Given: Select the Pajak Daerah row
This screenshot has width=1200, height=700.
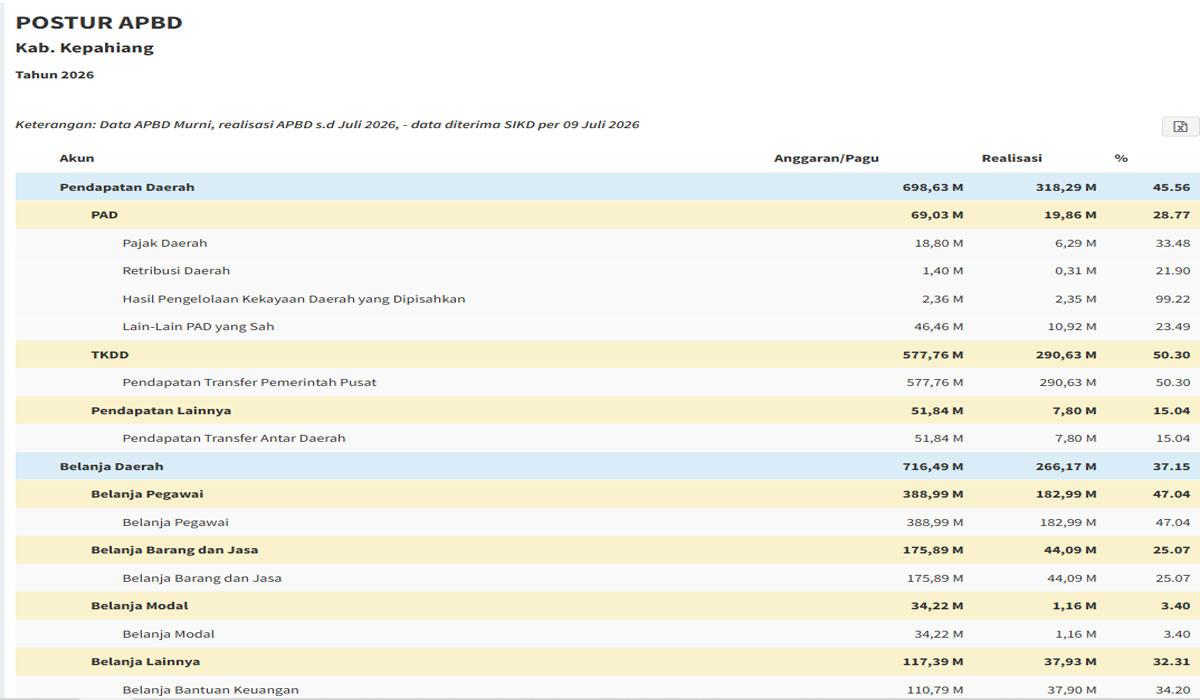Looking at the screenshot, I should (x=608, y=243).
